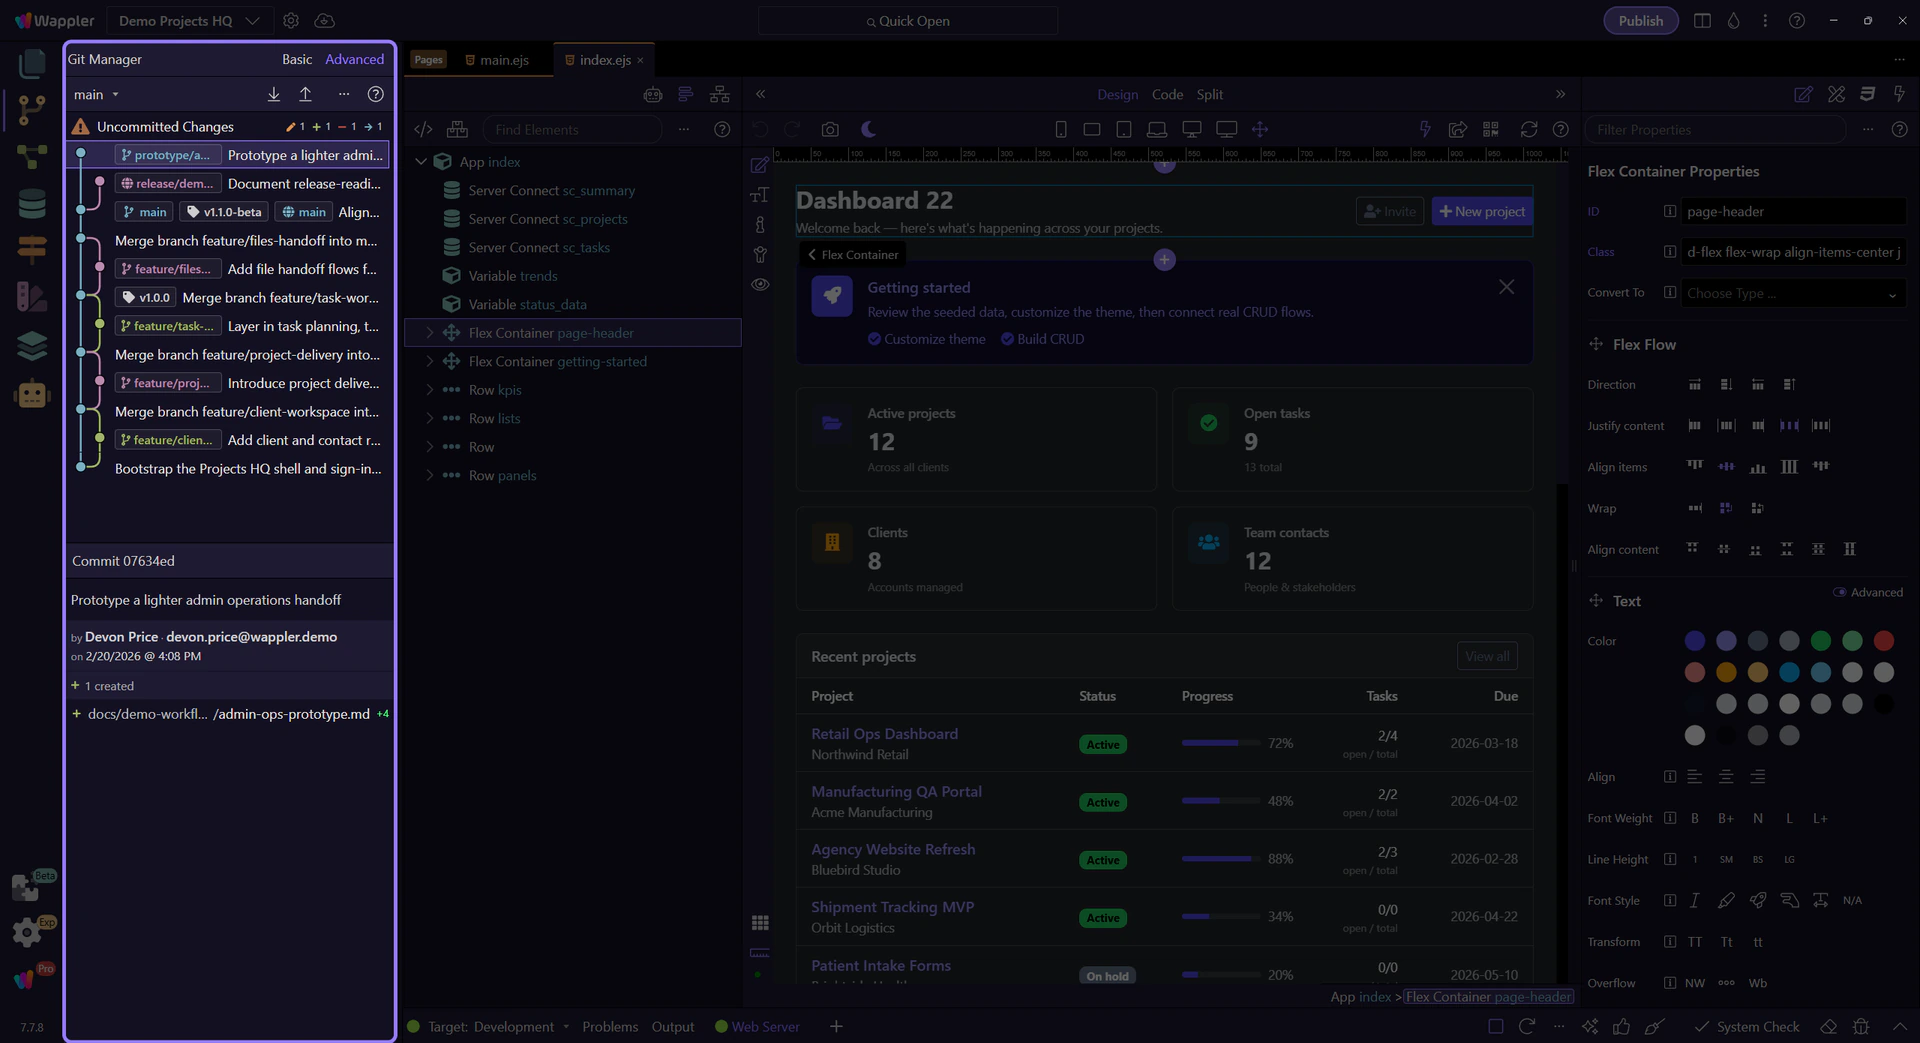Viewport: 1920px width, 1043px height.
Task: Open the Convert To Choose Type dropdown
Action: (1791, 293)
